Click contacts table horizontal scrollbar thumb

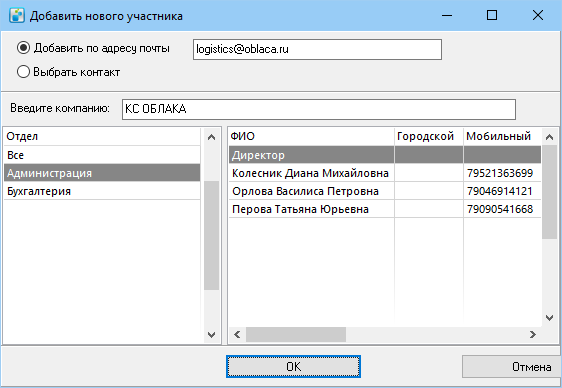pos(296,335)
